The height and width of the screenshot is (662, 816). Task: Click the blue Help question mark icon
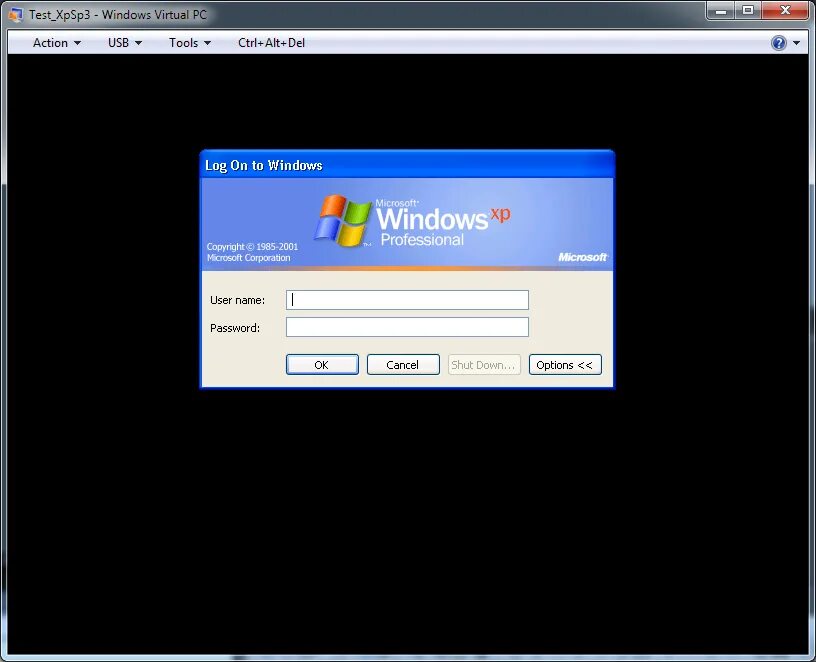point(779,43)
